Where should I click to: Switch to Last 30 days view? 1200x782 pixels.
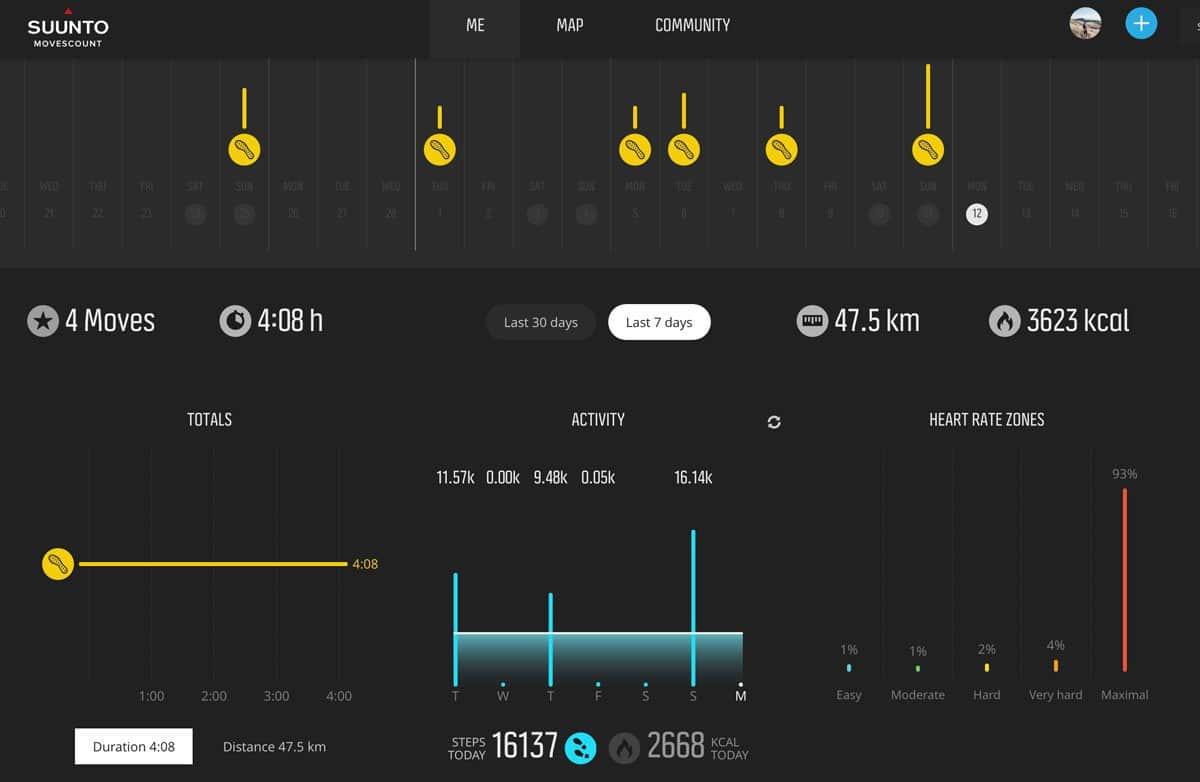pyautogui.click(x=540, y=322)
